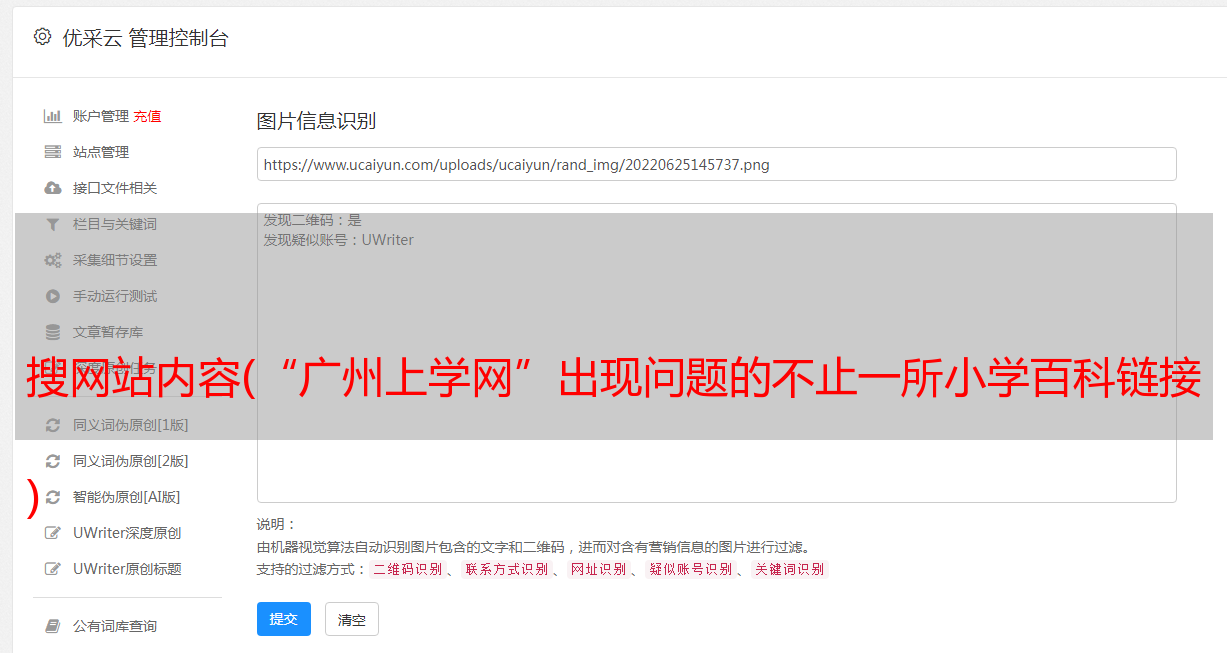1227x653 pixels.
Task: Open UWriter原创标题 page
Action: pos(127,569)
